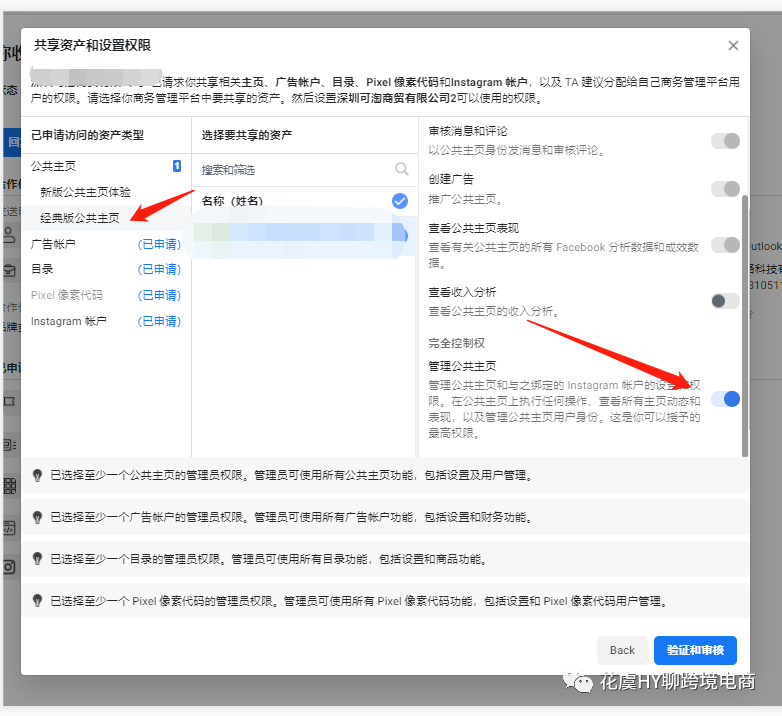Screen dimensions: 782x716
Task: Enable 查看收入分析 switch
Action: pos(726,301)
